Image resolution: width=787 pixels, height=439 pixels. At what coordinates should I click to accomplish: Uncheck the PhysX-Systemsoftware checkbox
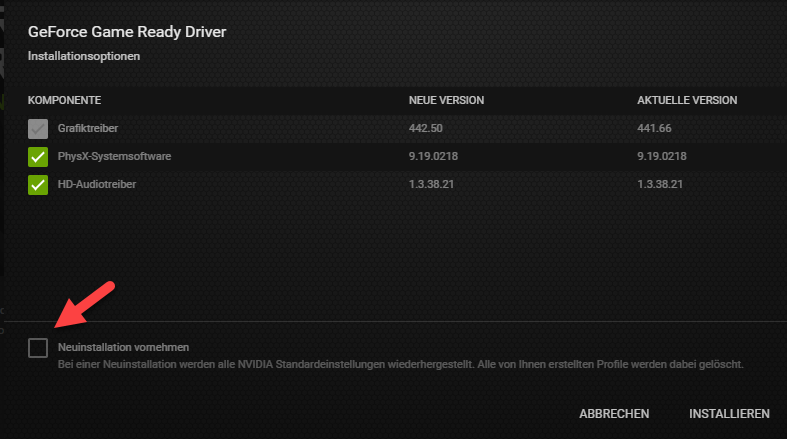point(38,157)
